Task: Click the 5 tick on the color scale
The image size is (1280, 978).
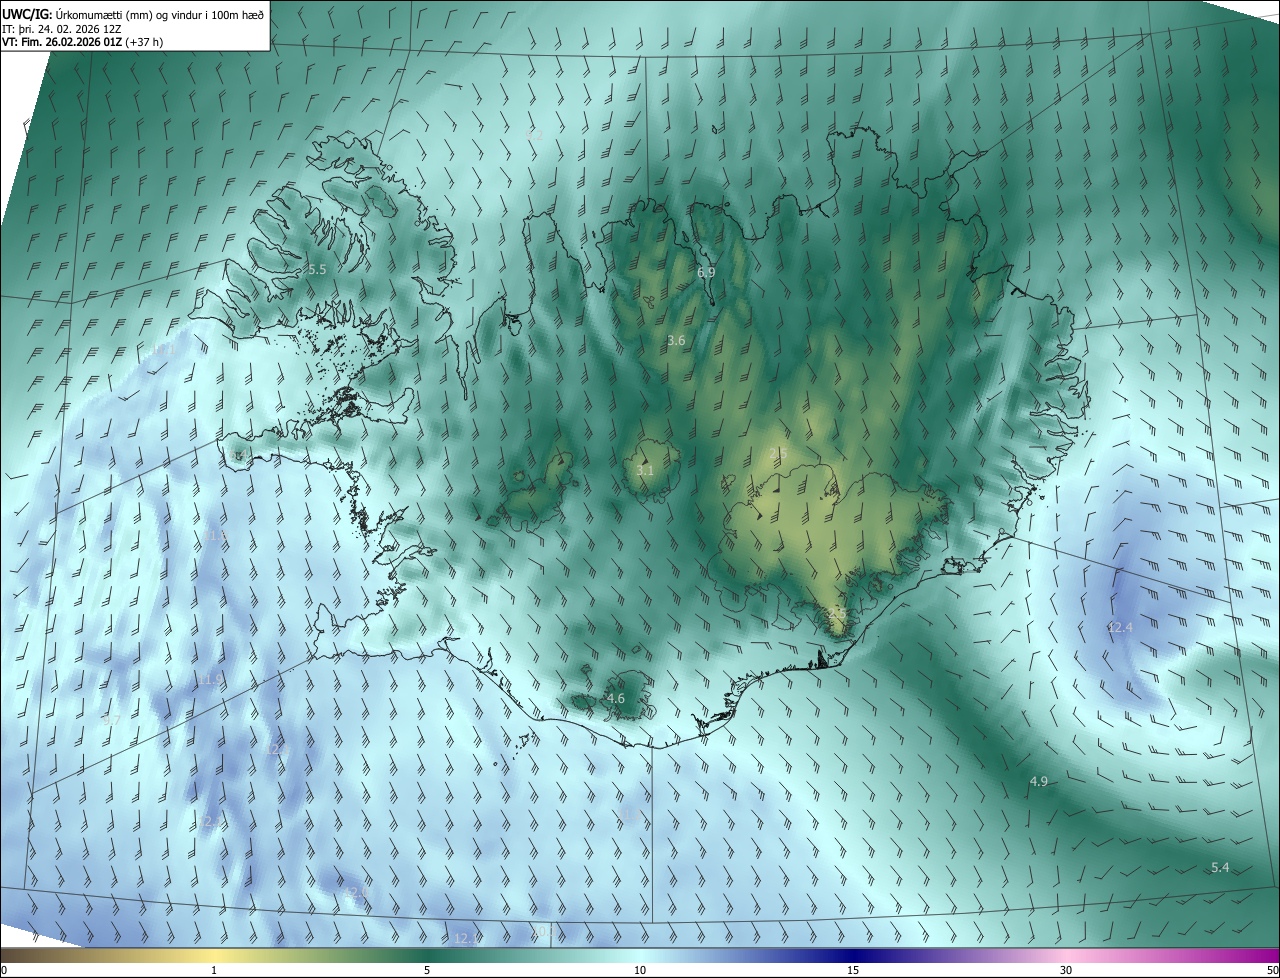Action: tap(427, 970)
